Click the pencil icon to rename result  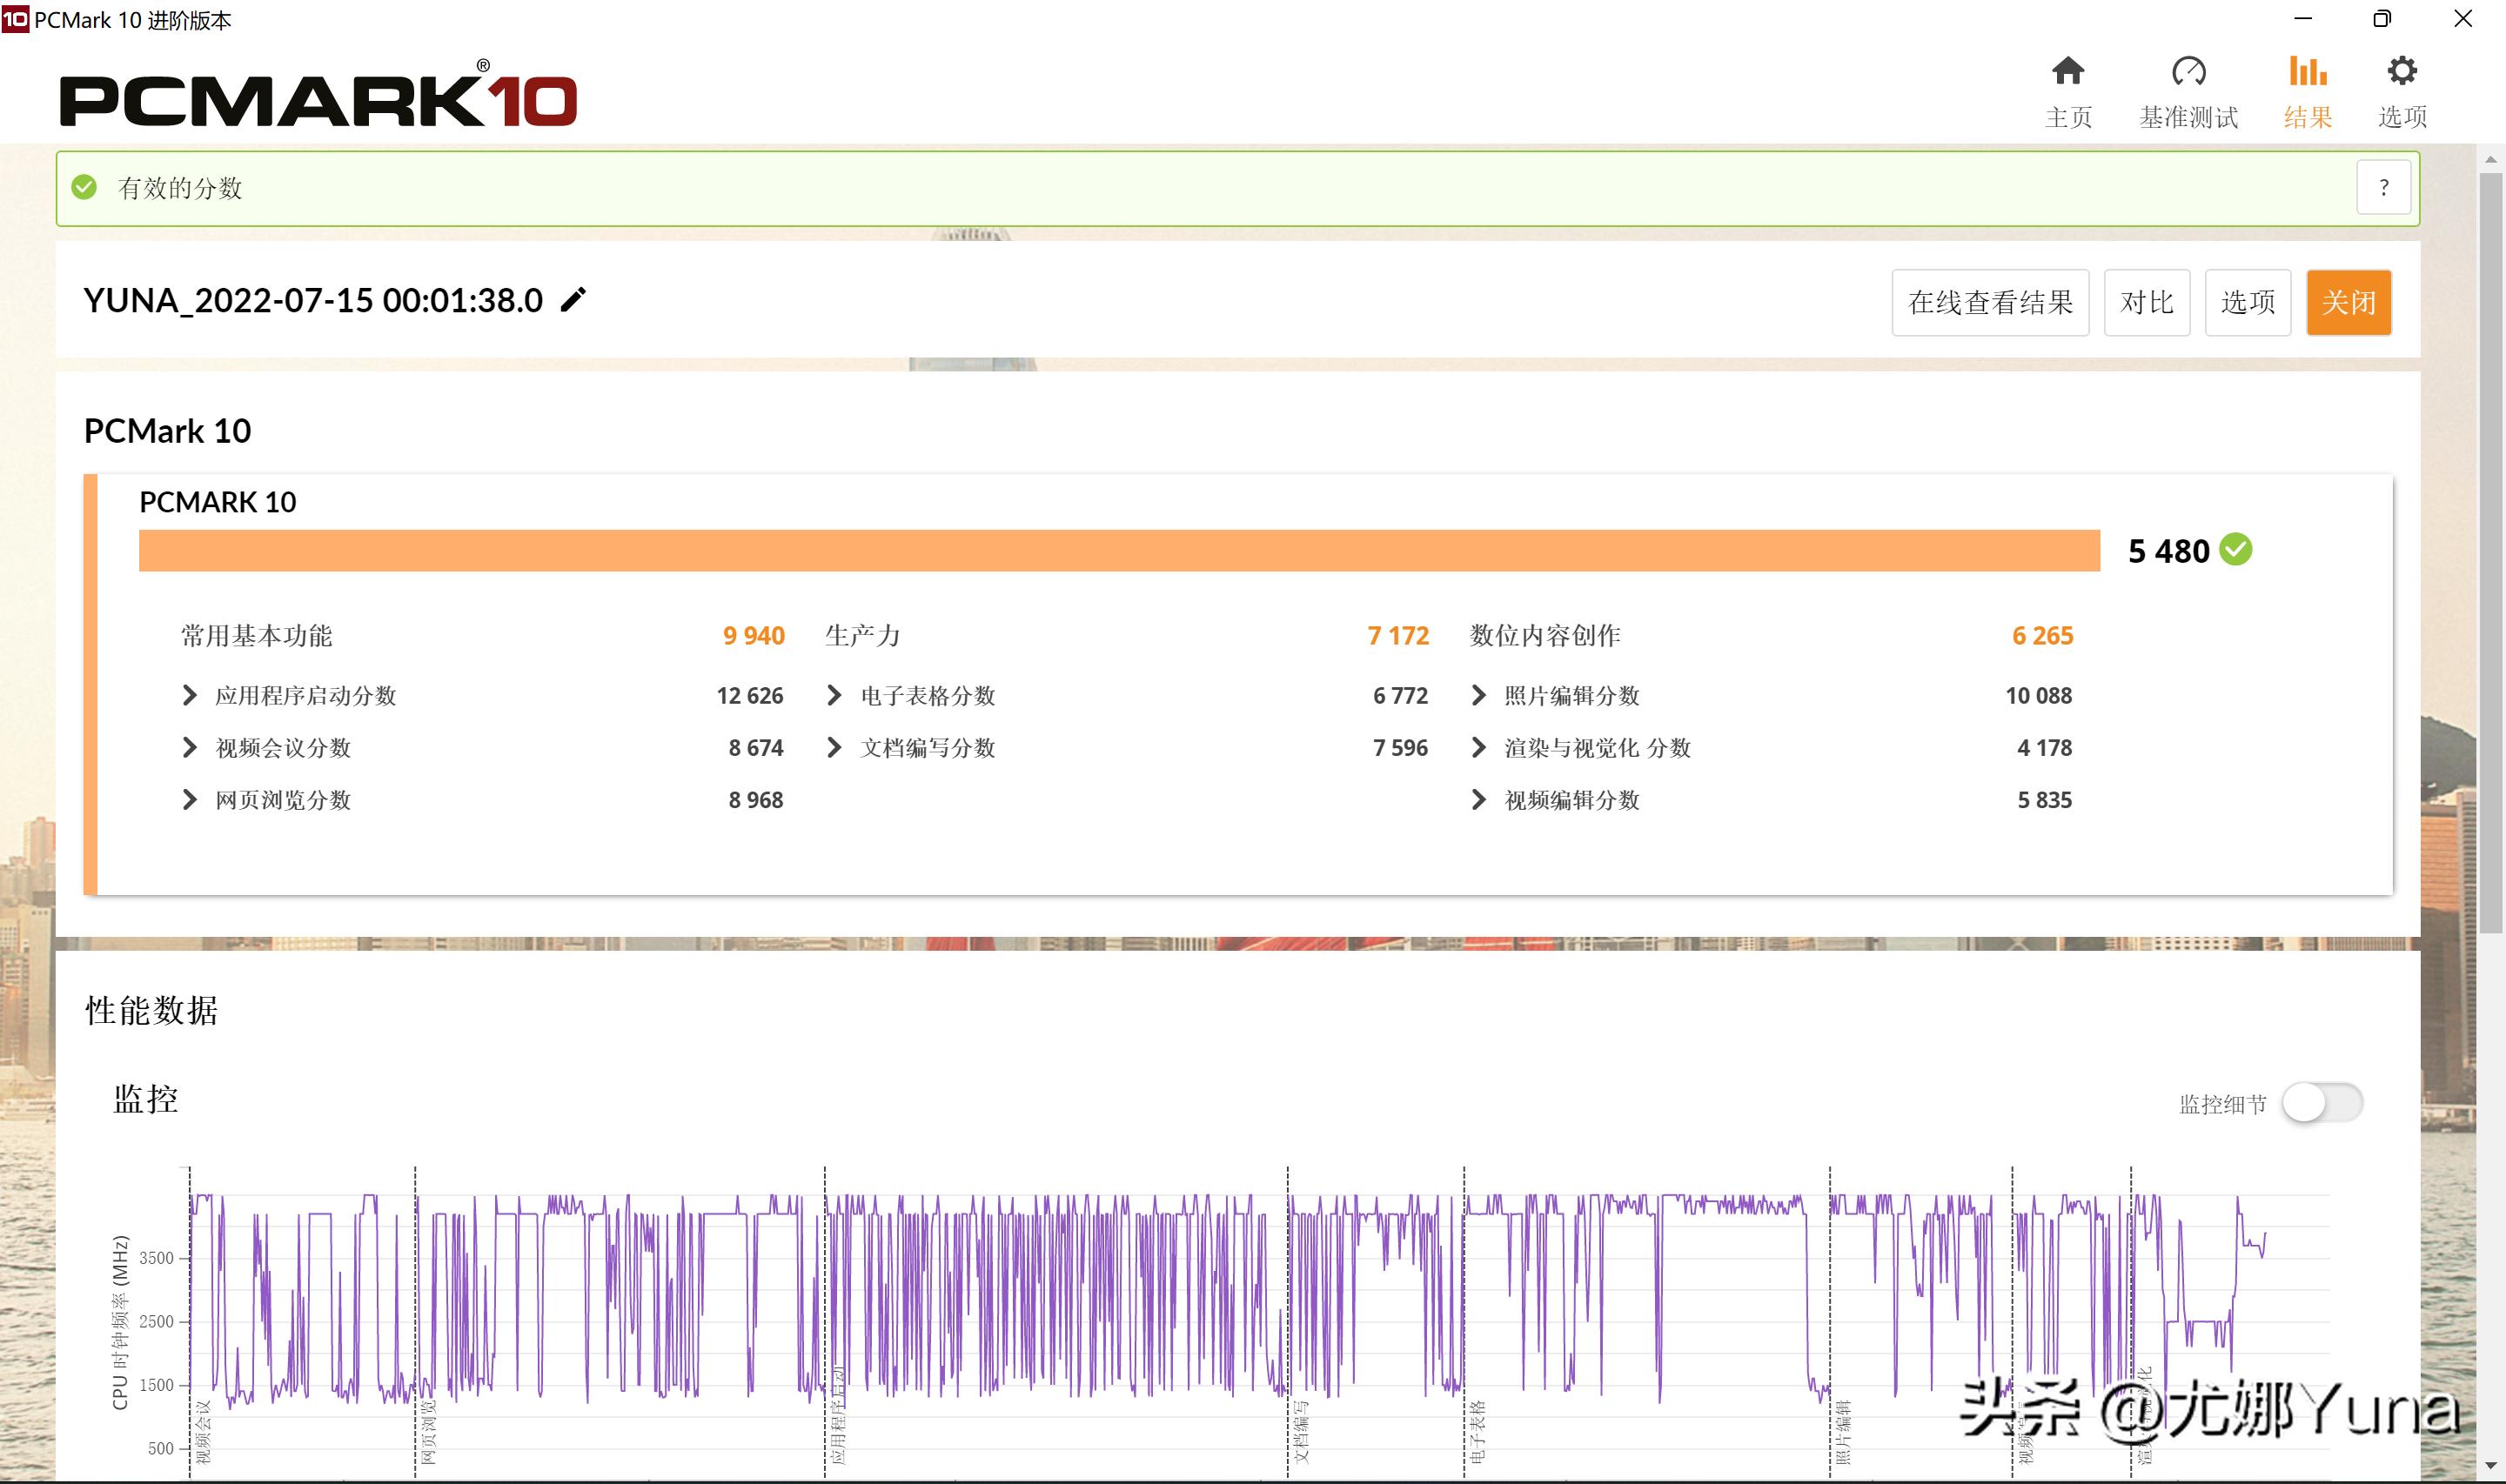pyautogui.click(x=573, y=300)
